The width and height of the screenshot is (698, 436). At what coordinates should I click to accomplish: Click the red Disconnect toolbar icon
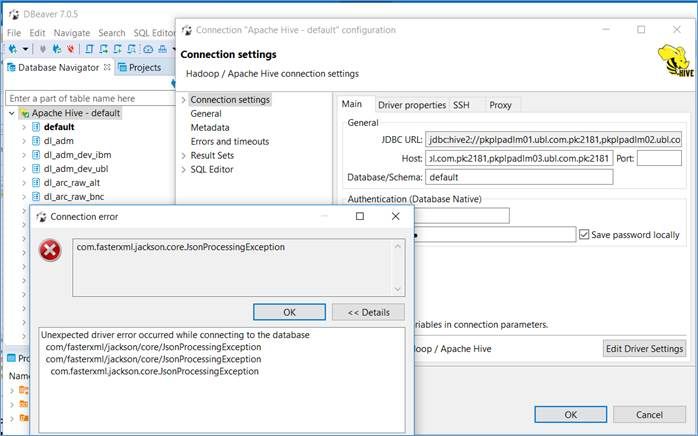pyautogui.click(x=70, y=49)
